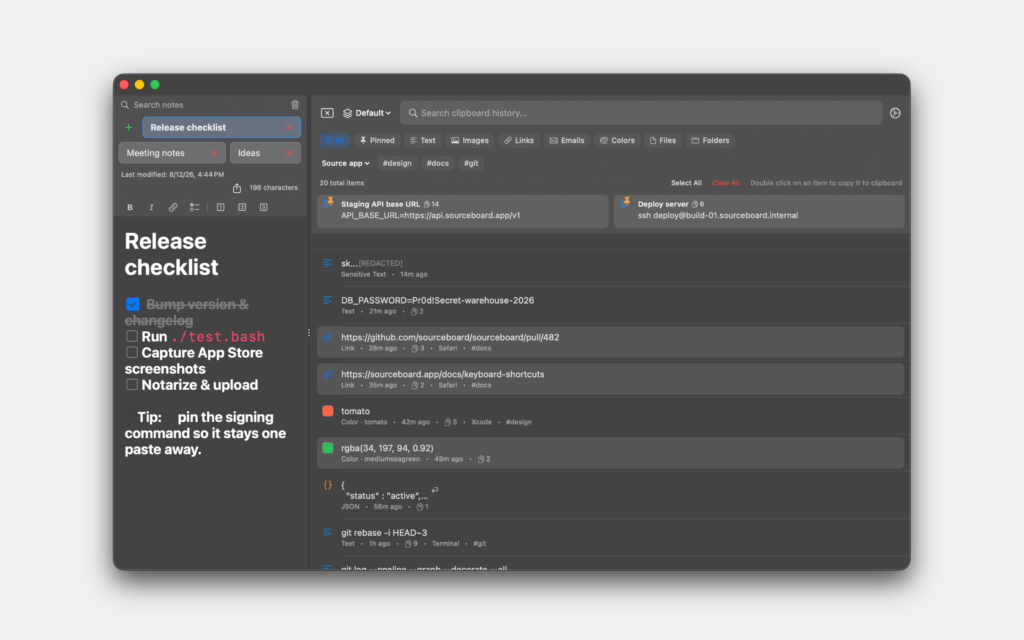Delete the current note with the trash icon

pyautogui.click(x=295, y=104)
